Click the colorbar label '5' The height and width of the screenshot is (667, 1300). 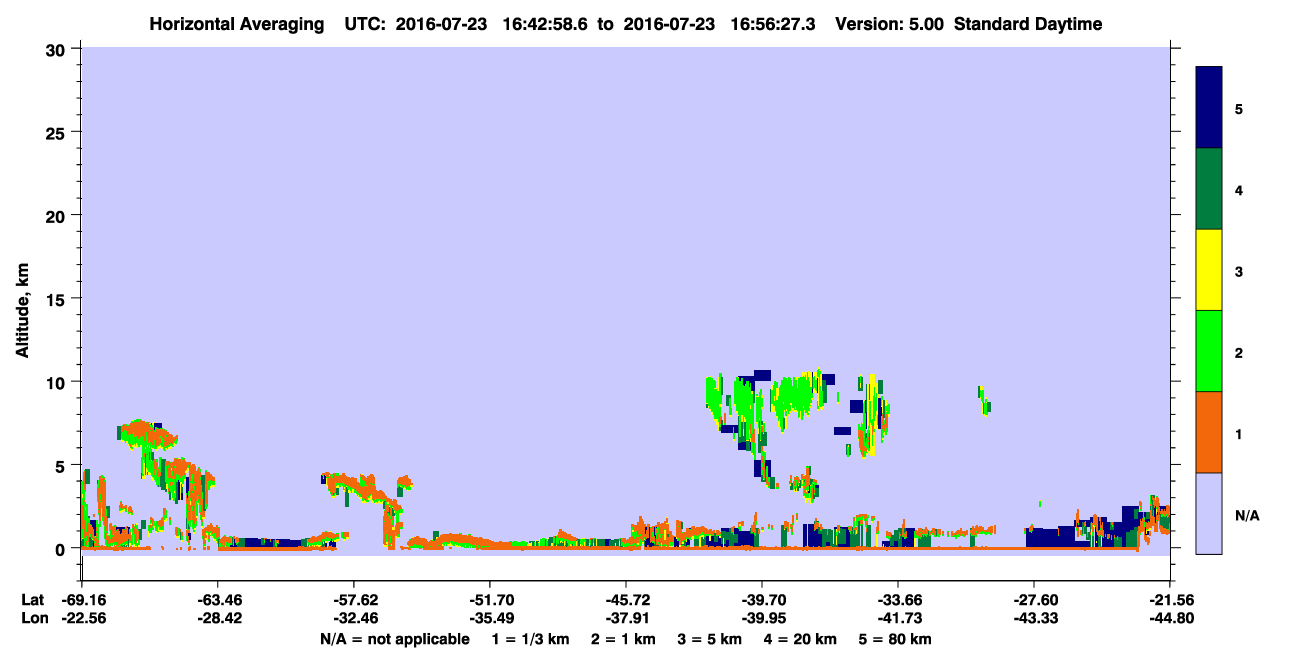click(1239, 108)
